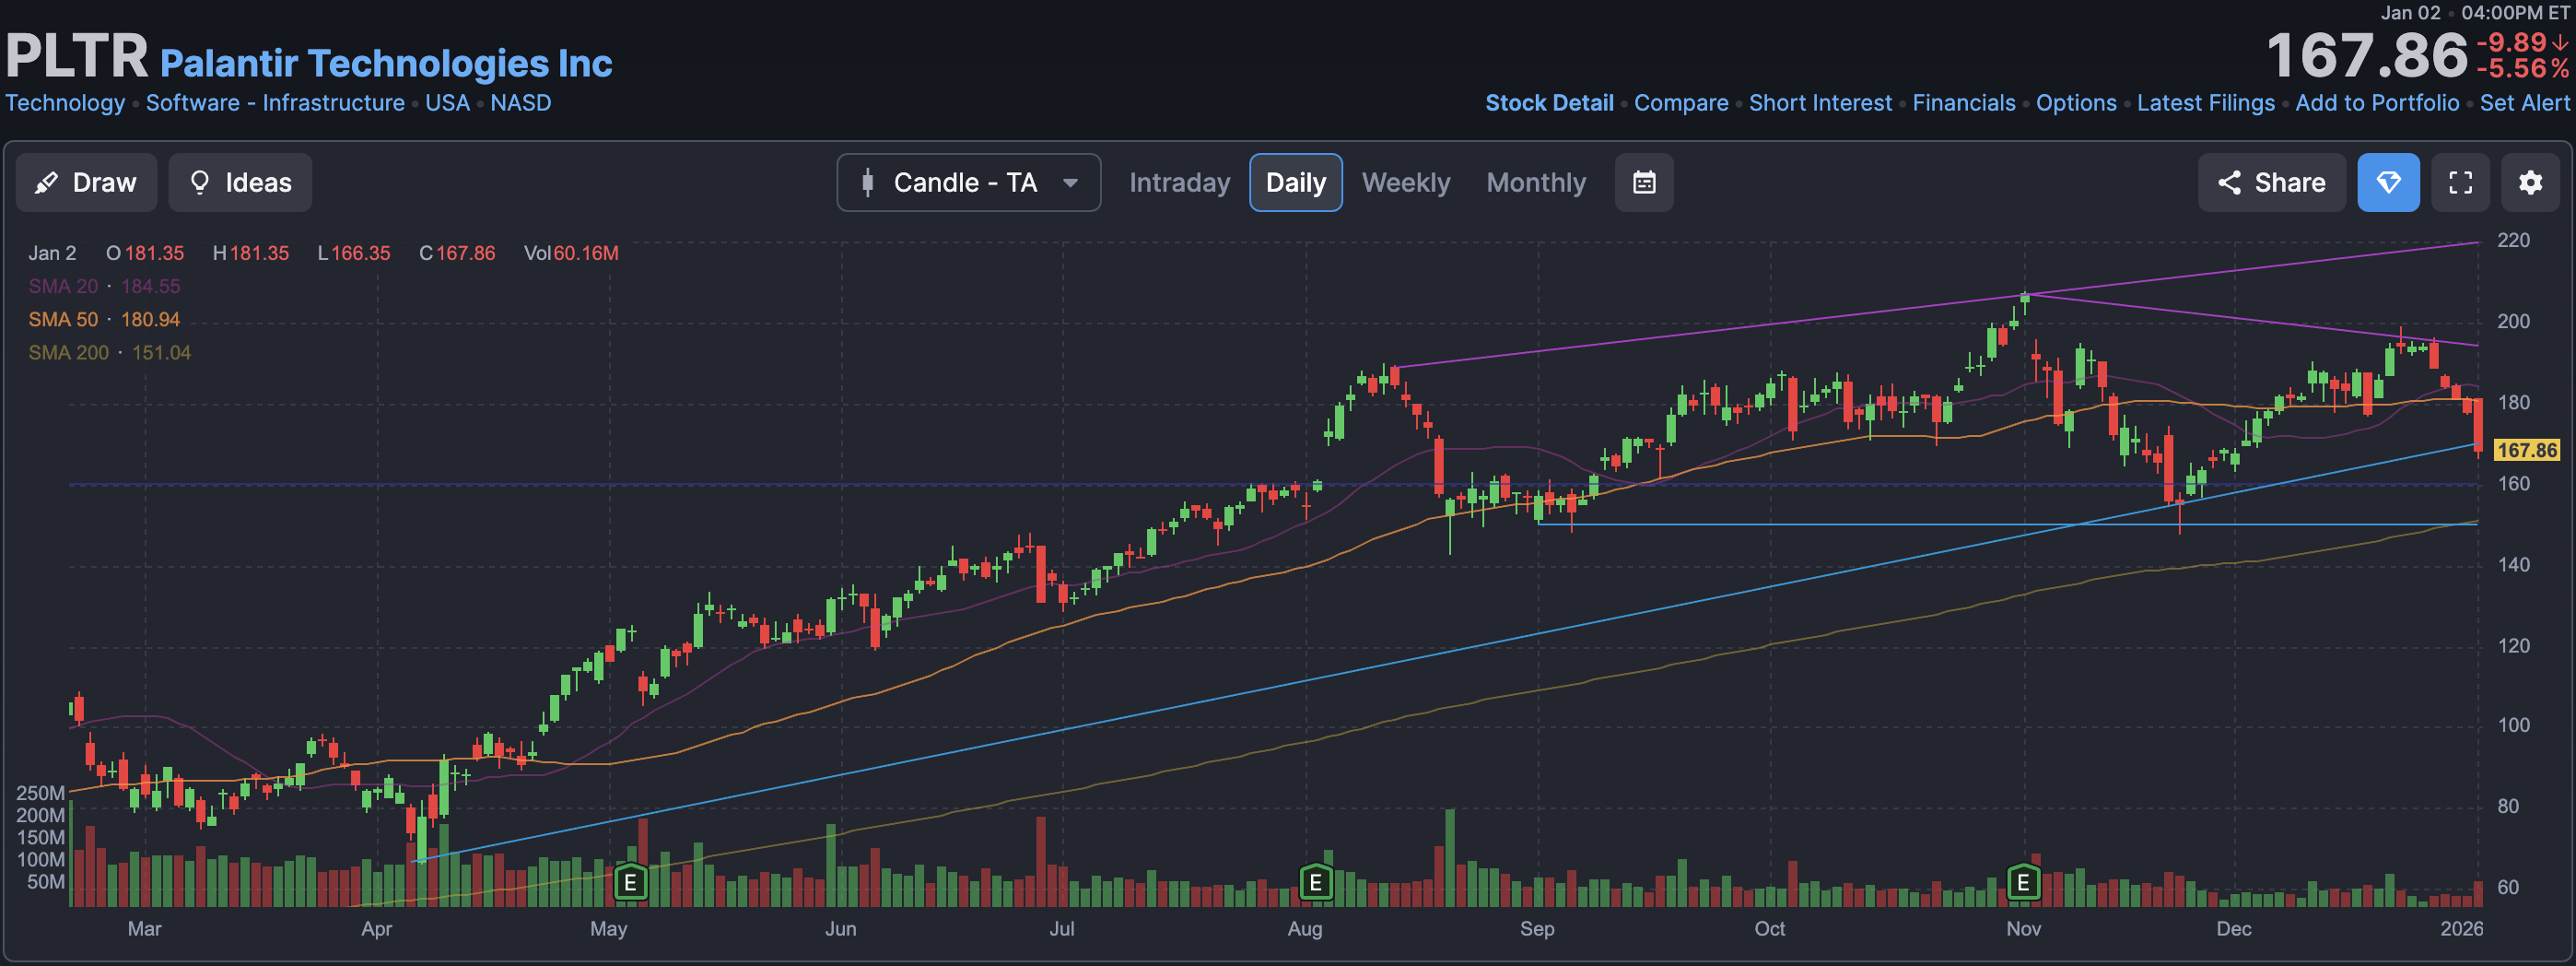
Task: Click the Add to Portfolio link
Action: tap(2377, 103)
